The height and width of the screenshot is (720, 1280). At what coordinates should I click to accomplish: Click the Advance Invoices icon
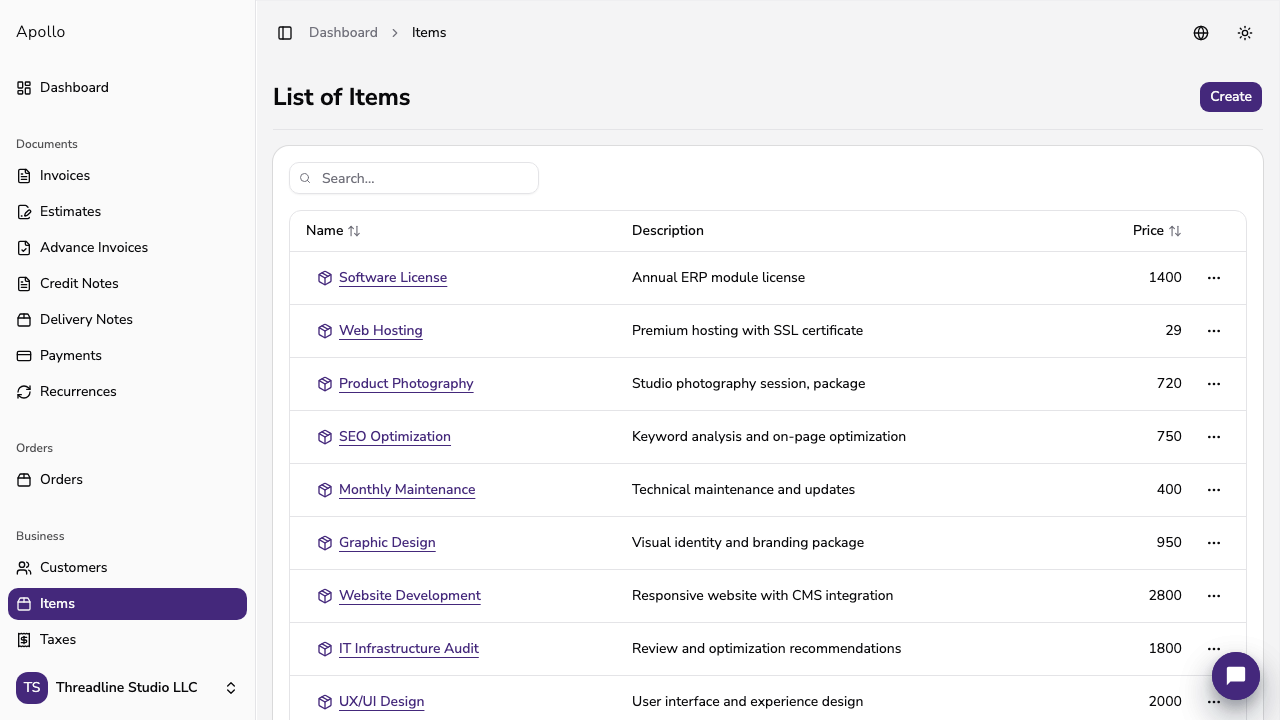point(24,248)
